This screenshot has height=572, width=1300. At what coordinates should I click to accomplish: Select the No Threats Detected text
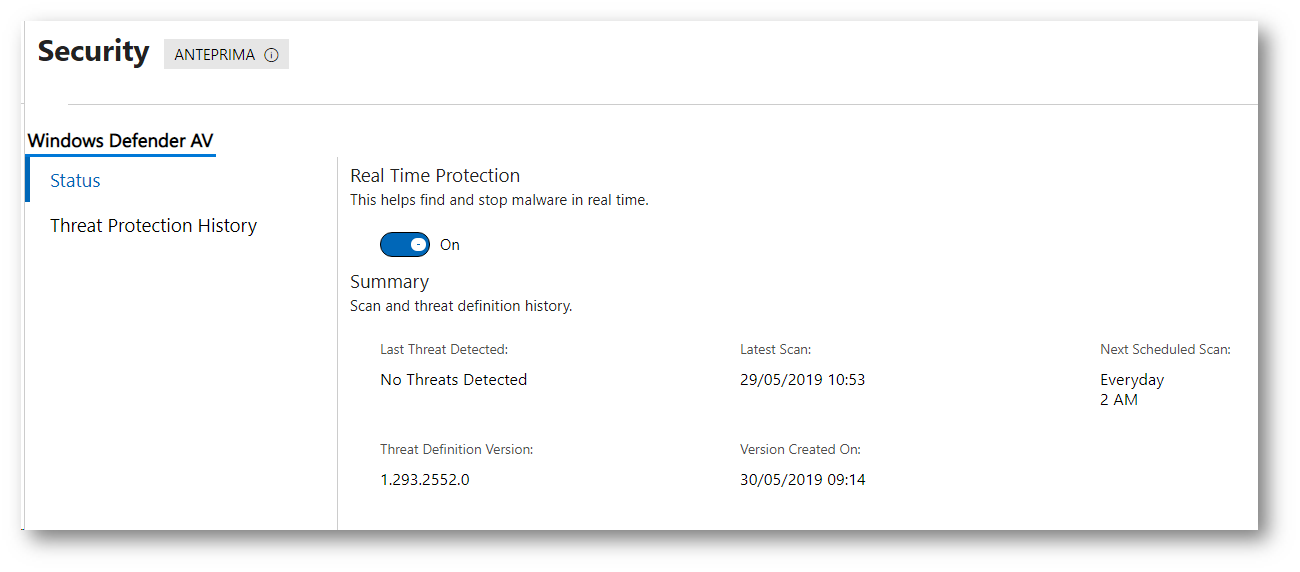point(453,380)
